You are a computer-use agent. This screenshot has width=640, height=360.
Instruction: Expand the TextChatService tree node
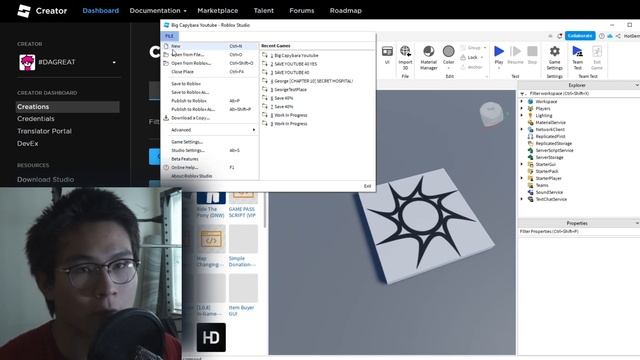click(x=522, y=199)
